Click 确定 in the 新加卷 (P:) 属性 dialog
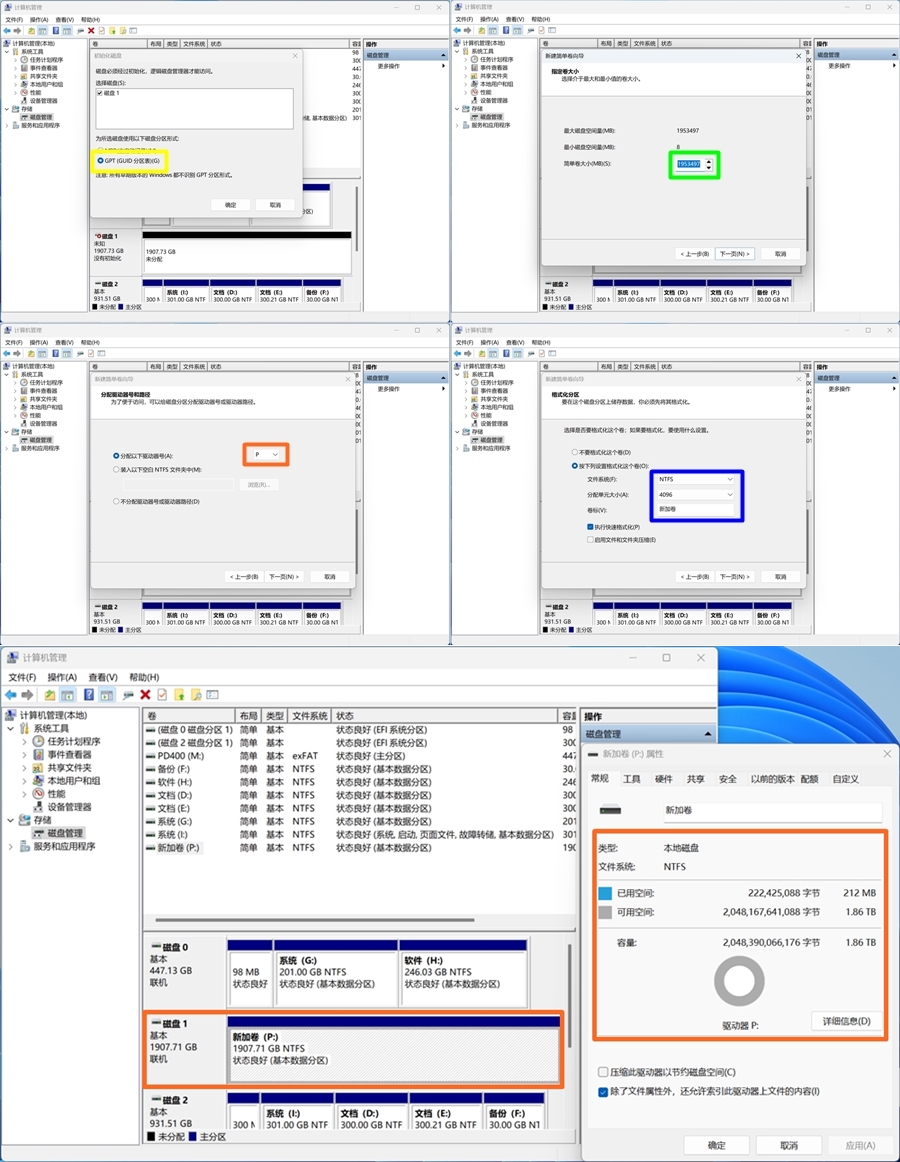 717,1146
